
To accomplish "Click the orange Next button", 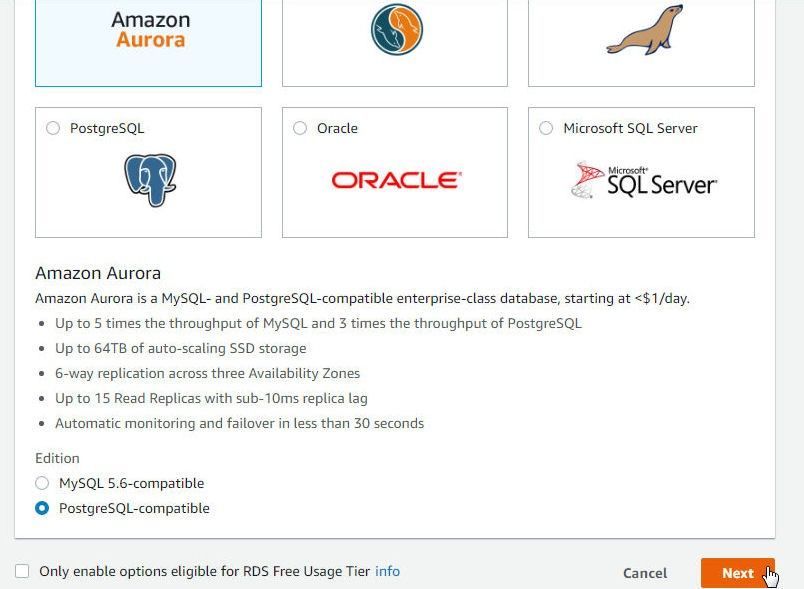I will (x=738, y=573).
